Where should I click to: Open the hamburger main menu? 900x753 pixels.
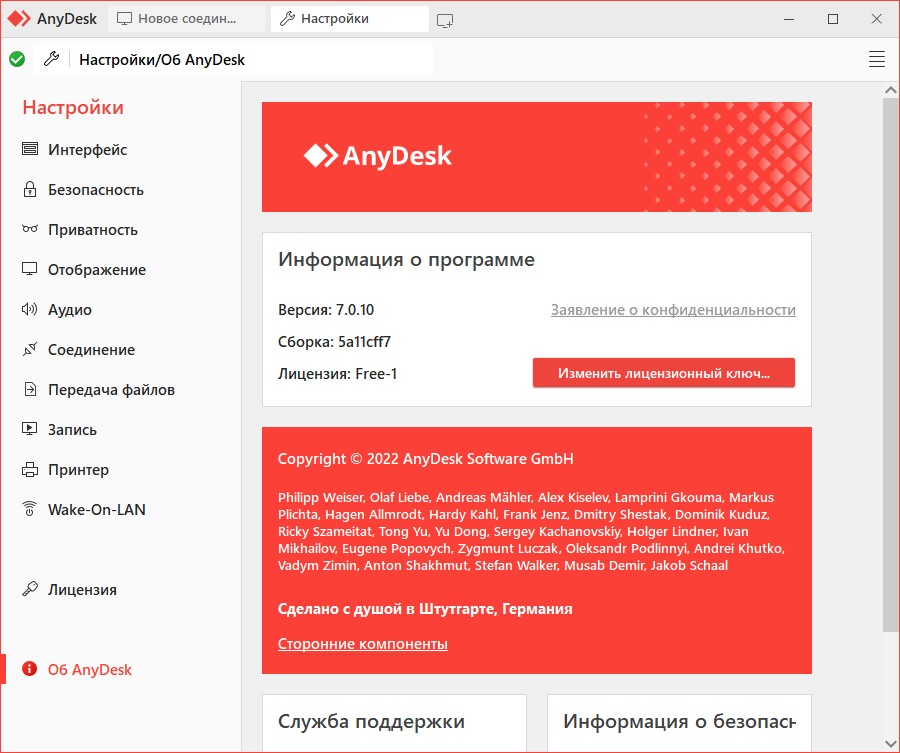pos(876,59)
